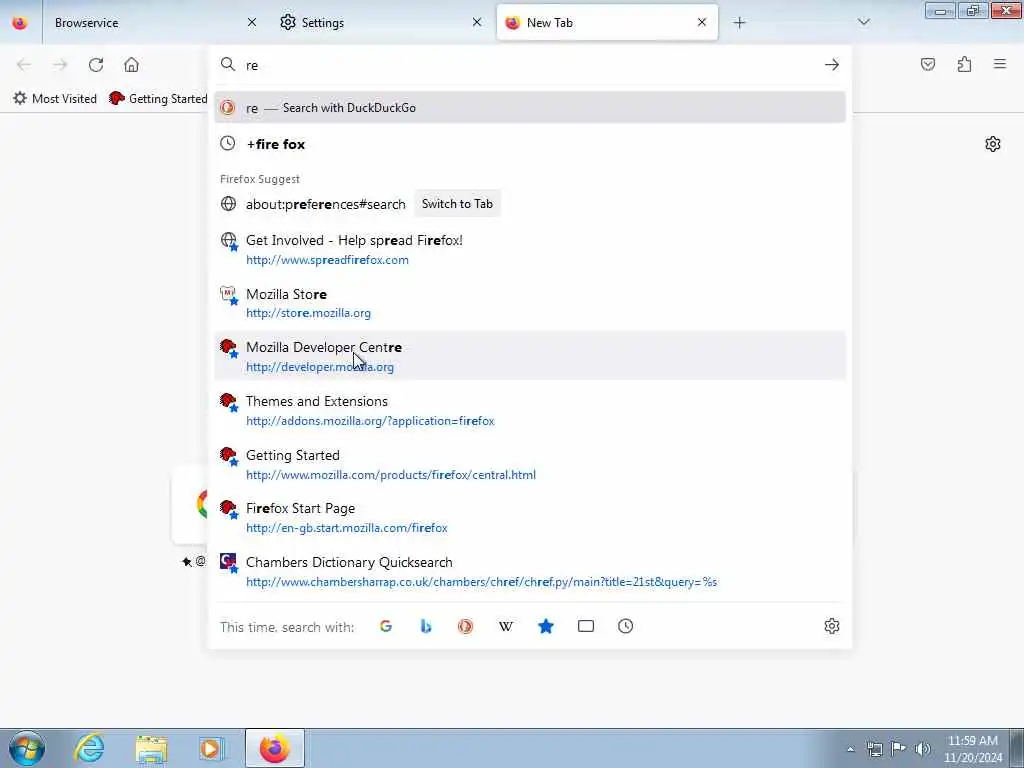Reload the page with the refresh icon
Viewport: 1024px width, 768px height.
pos(96,65)
